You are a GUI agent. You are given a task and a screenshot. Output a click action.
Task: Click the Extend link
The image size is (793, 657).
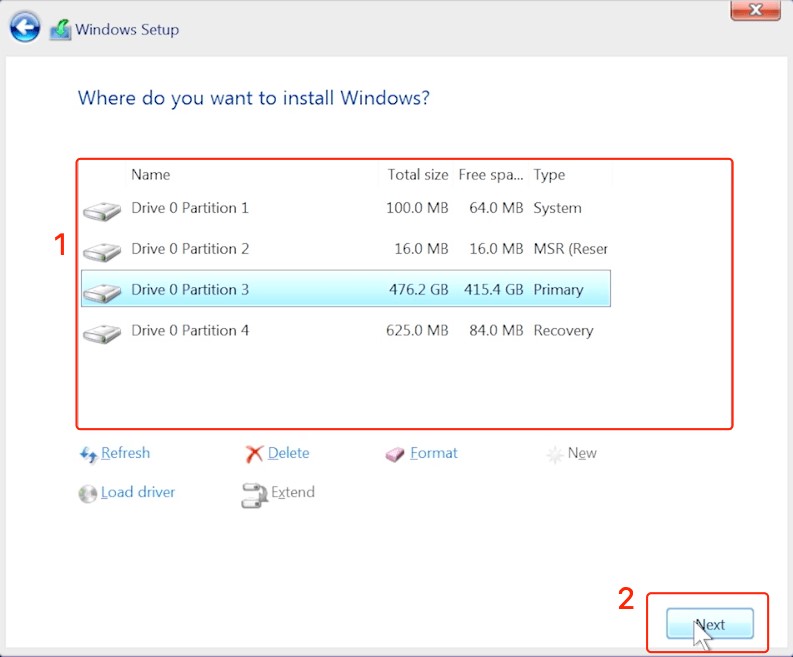tap(293, 492)
